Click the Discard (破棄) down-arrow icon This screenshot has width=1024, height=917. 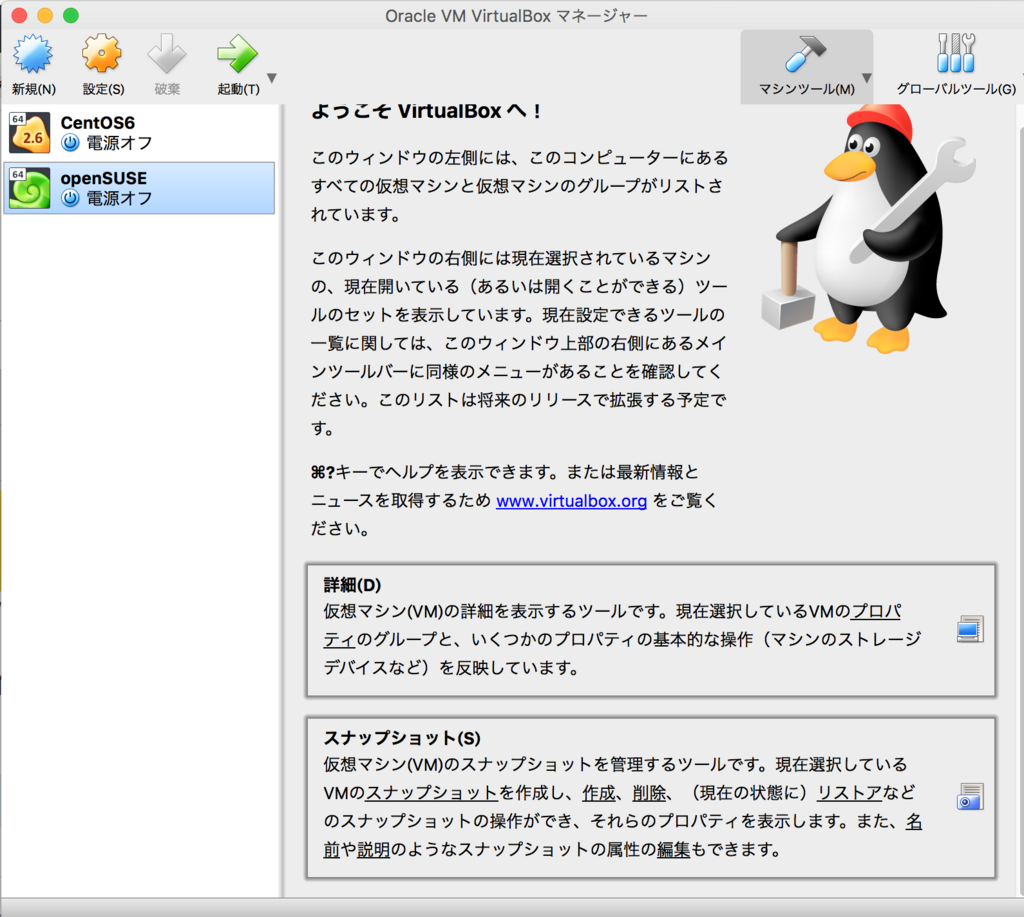[x=167, y=54]
